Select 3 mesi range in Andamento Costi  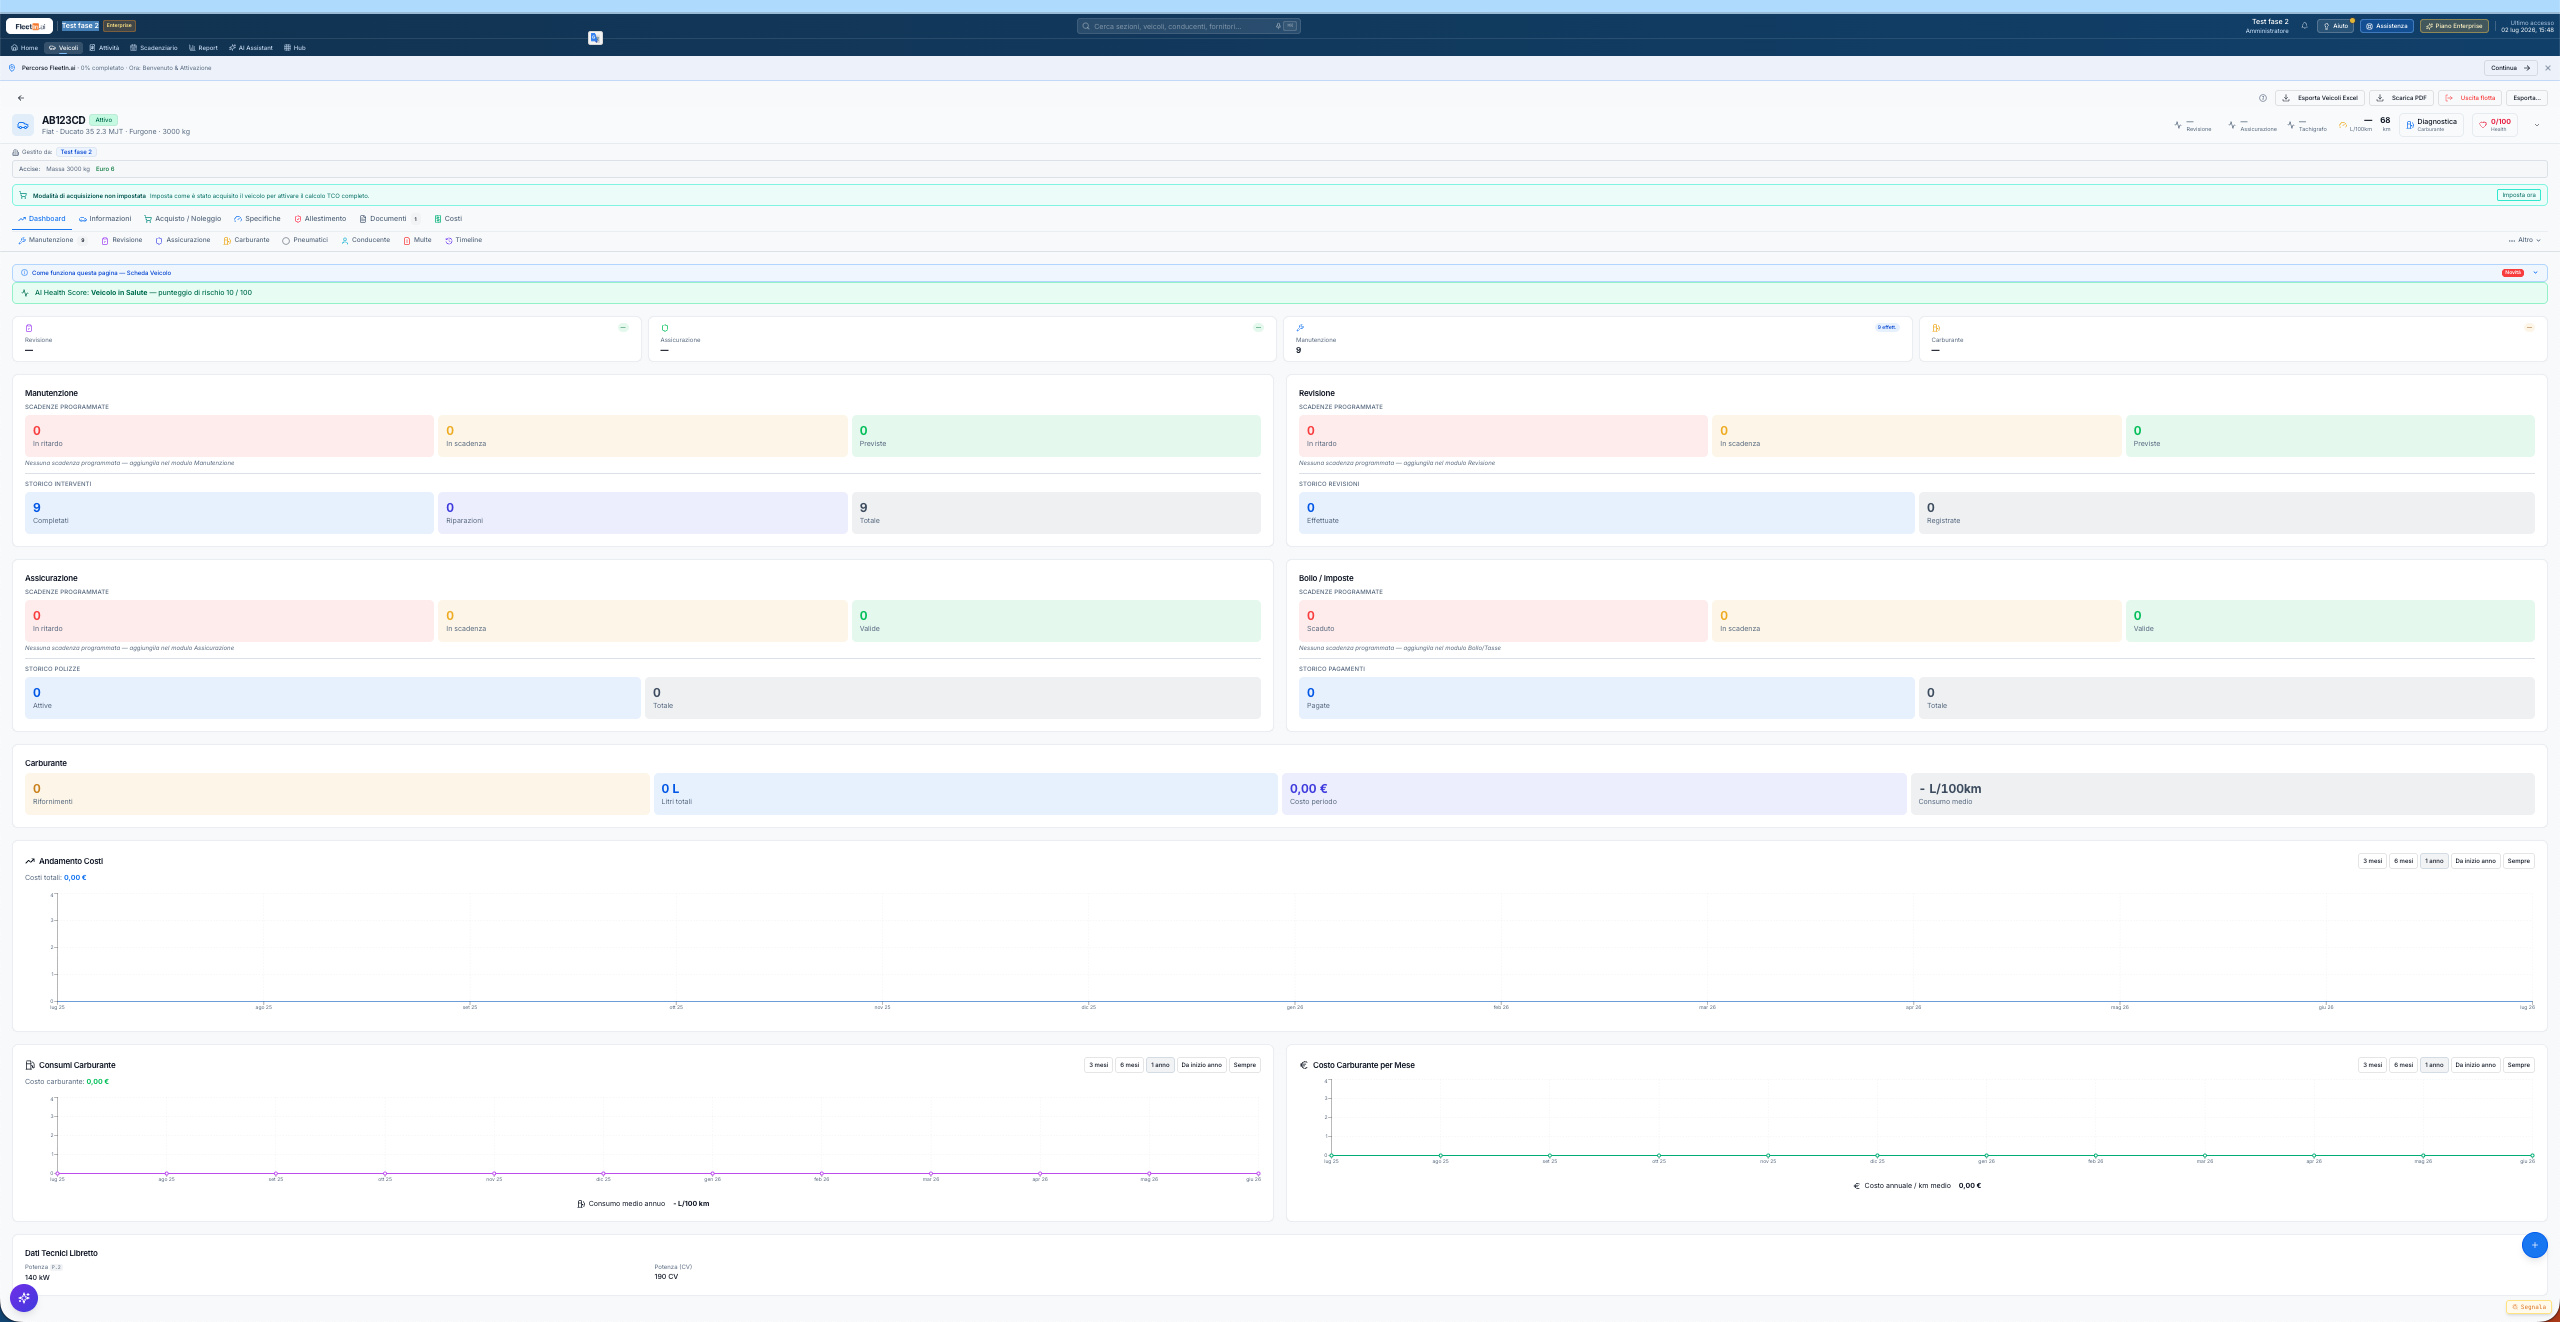[2372, 861]
